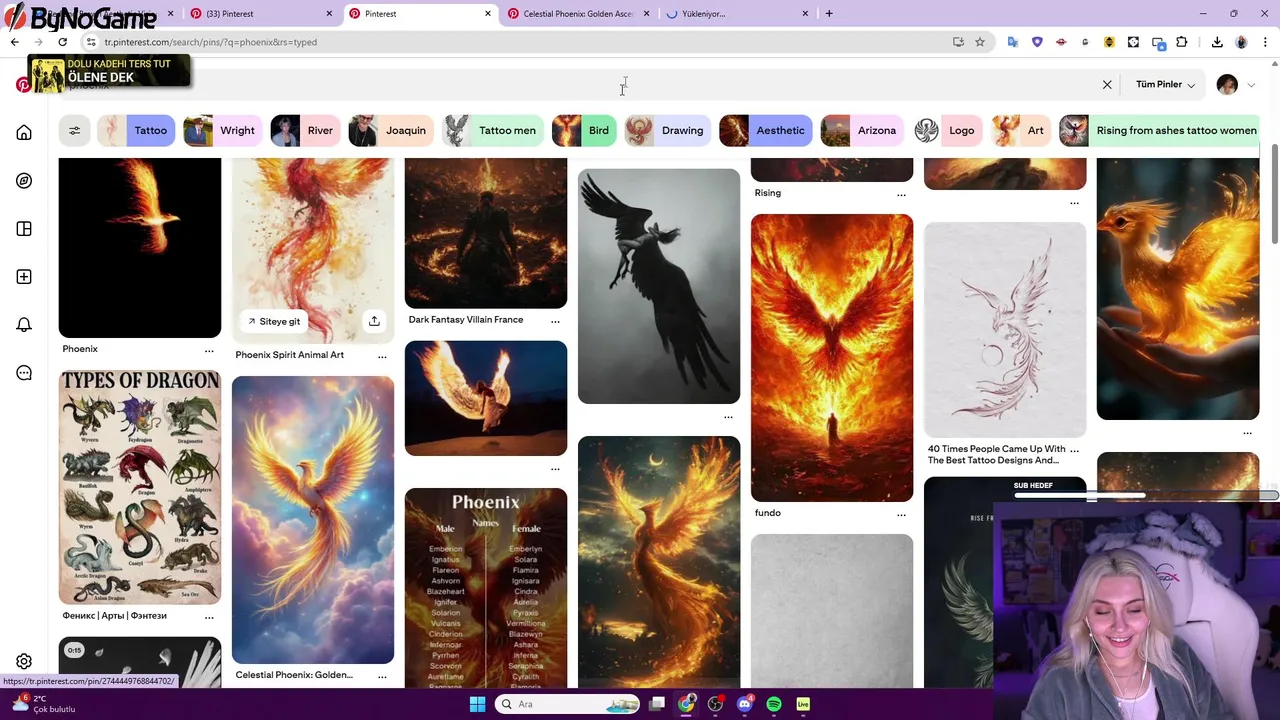This screenshot has height=720, width=1280.
Task: Open a new browser tab
Action: pyautogui.click(x=829, y=14)
